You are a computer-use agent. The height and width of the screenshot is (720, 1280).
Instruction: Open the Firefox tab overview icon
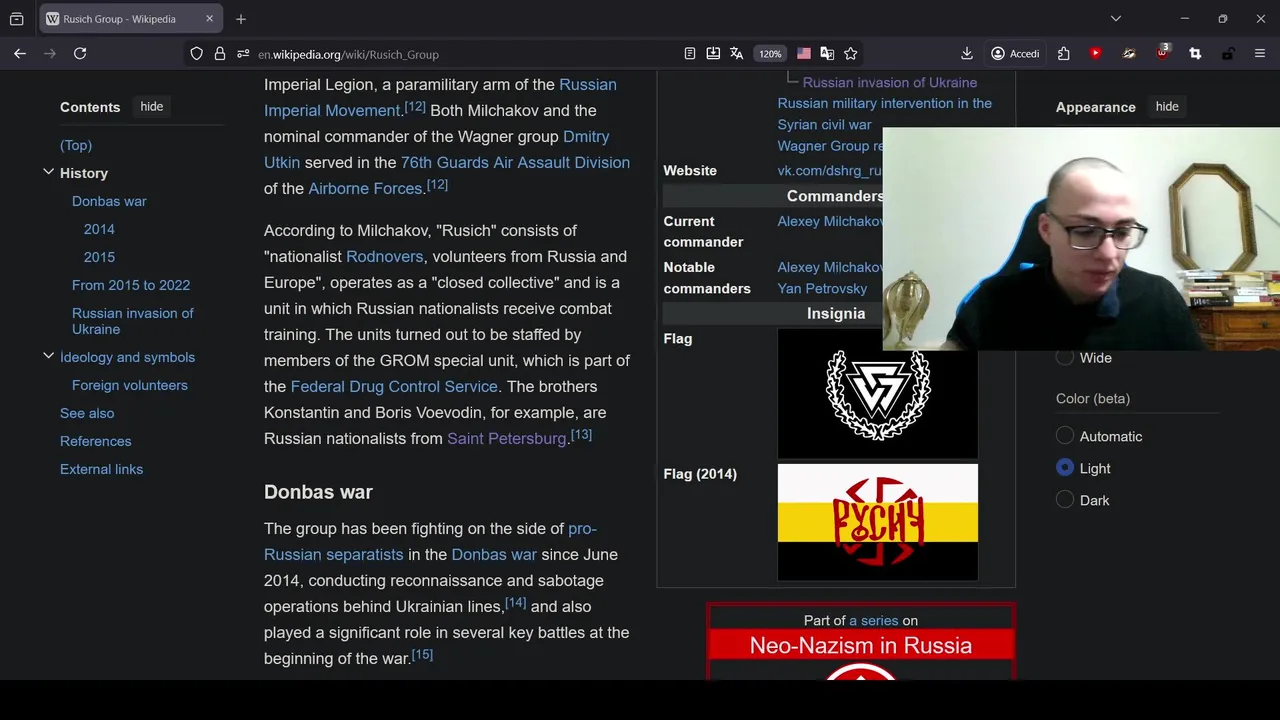click(16, 19)
